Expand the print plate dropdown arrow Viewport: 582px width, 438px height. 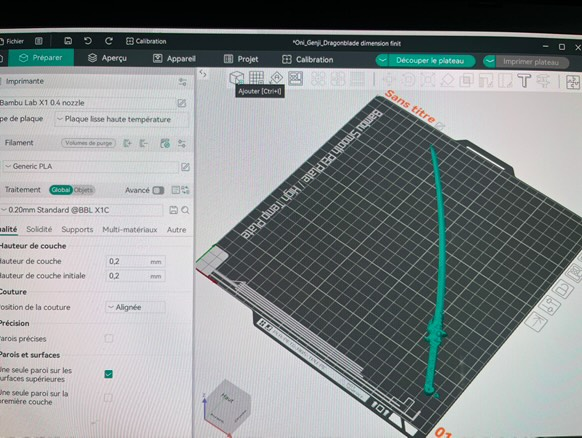pyautogui.click(x=490, y=61)
